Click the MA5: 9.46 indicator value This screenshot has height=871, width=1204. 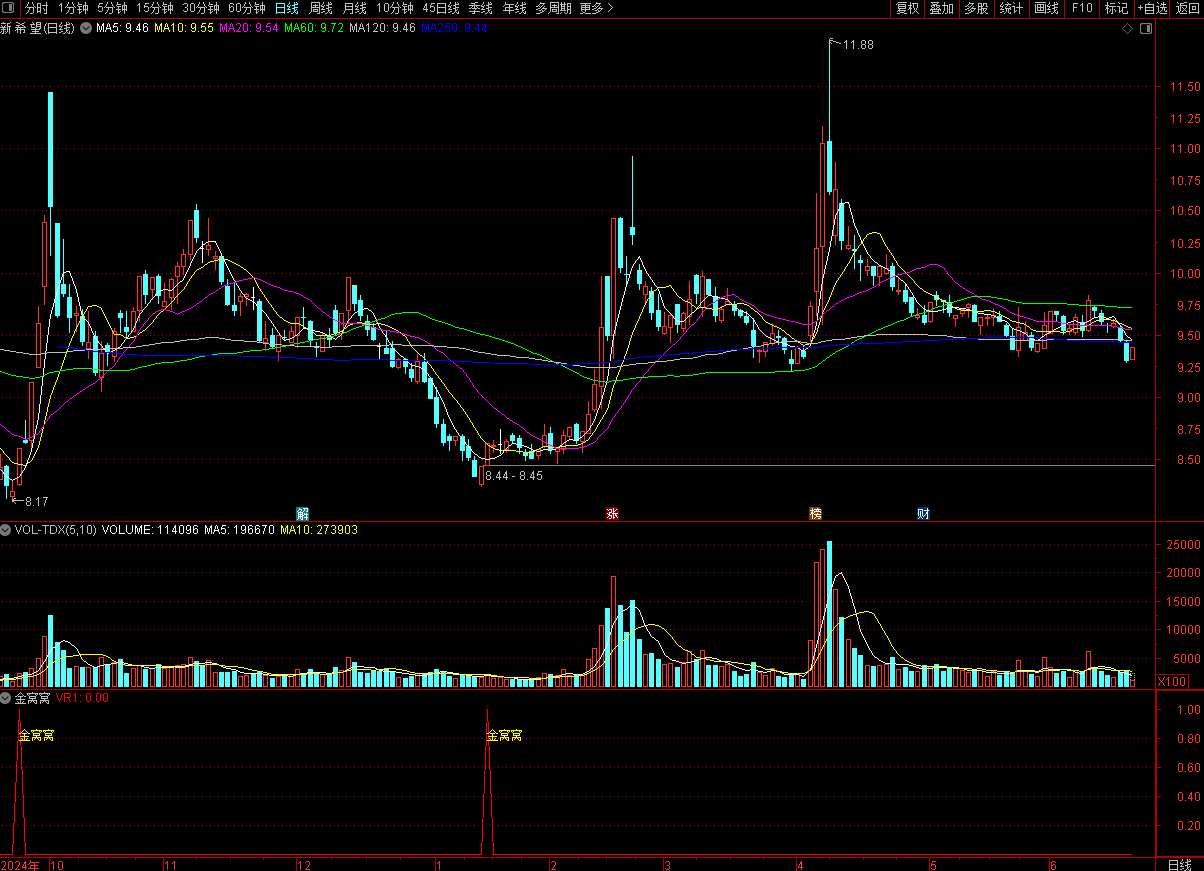click(x=122, y=28)
